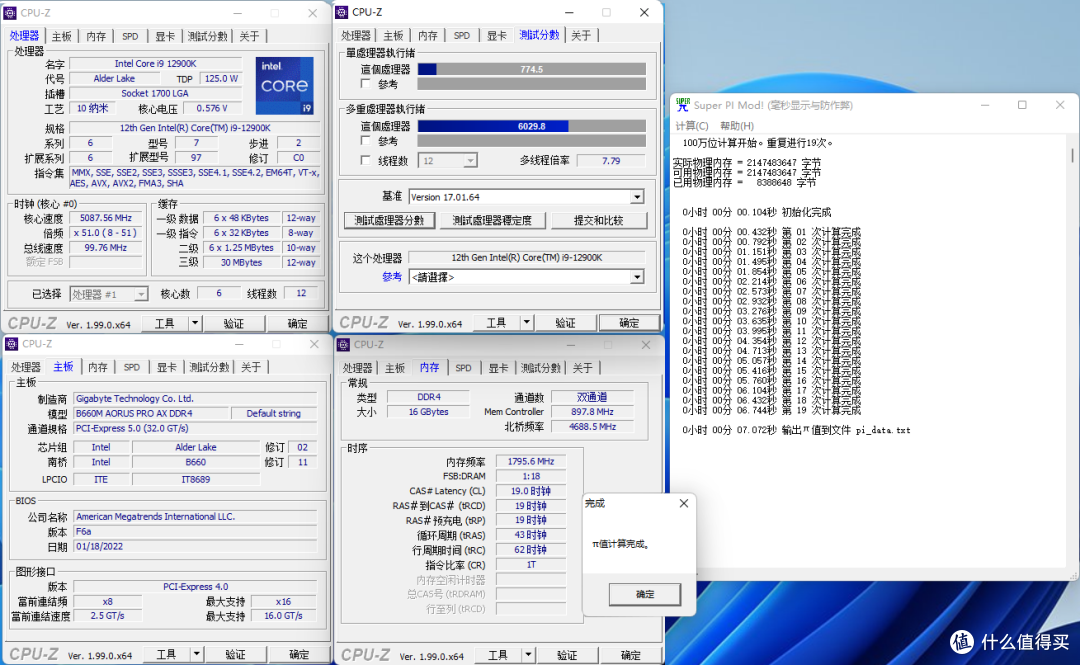Click 內存频率 1795.6 MHz value
Image resolution: width=1080 pixels, height=665 pixels.
click(x=530, y=462)
